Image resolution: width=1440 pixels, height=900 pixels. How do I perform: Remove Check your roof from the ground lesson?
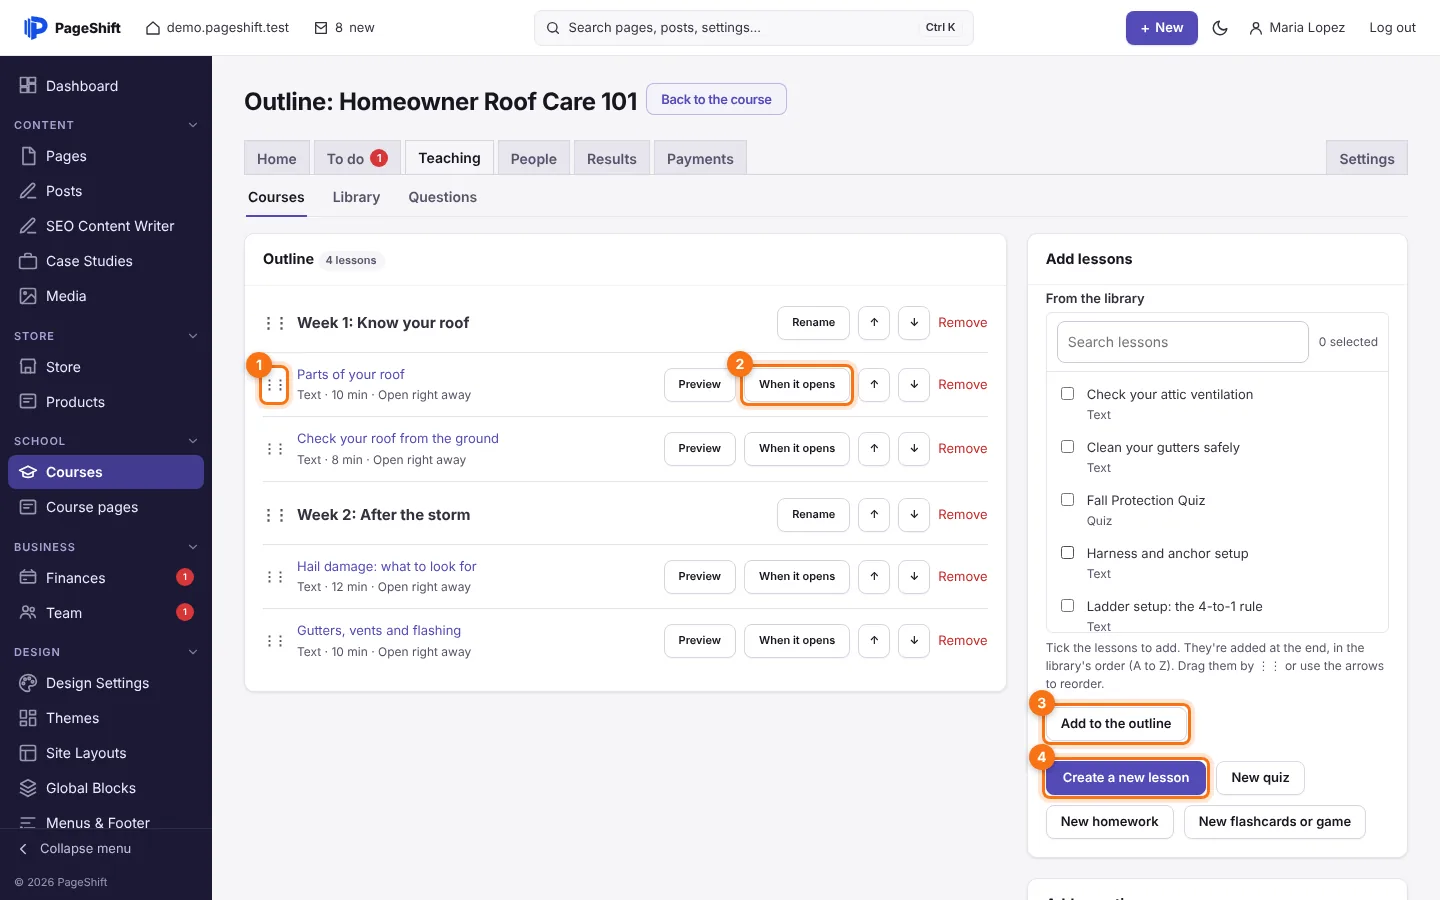[962, 449]
